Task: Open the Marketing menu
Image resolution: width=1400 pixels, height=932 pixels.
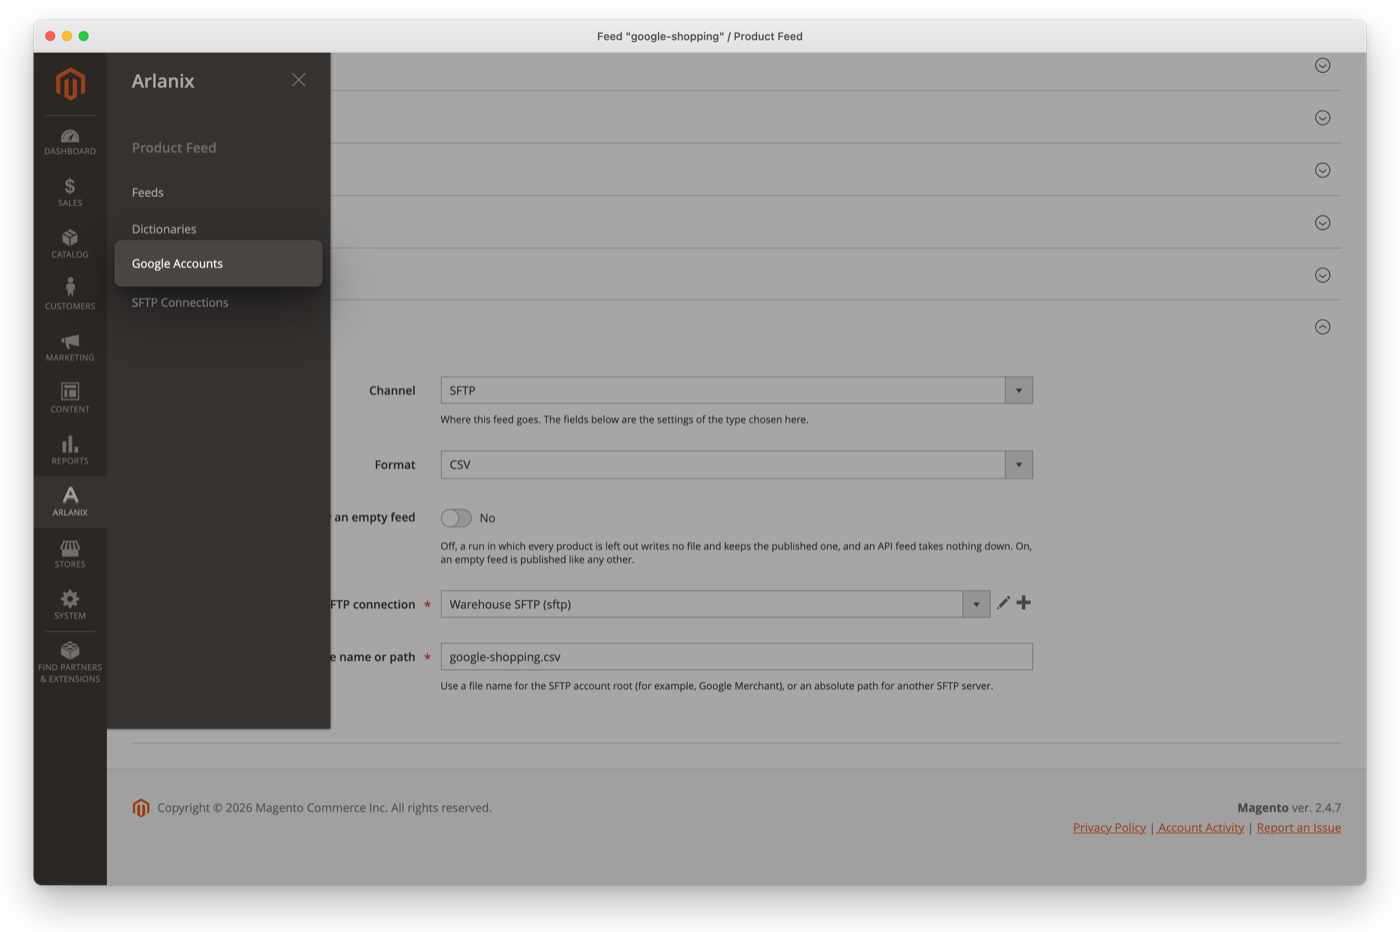Action: coord(70,348)
